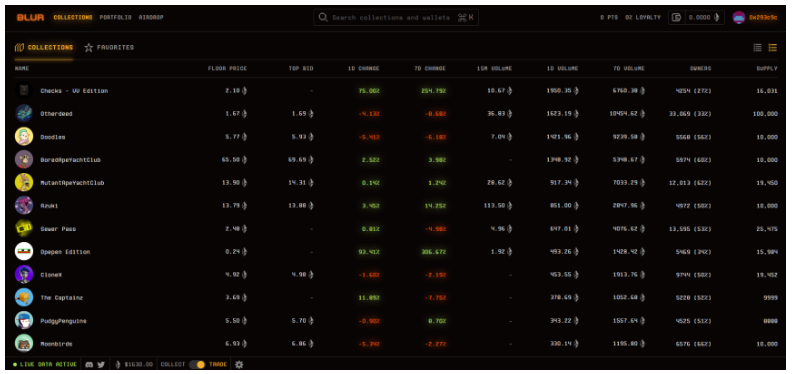Open the Airdrop tab in top navigation

pos(151,18)
